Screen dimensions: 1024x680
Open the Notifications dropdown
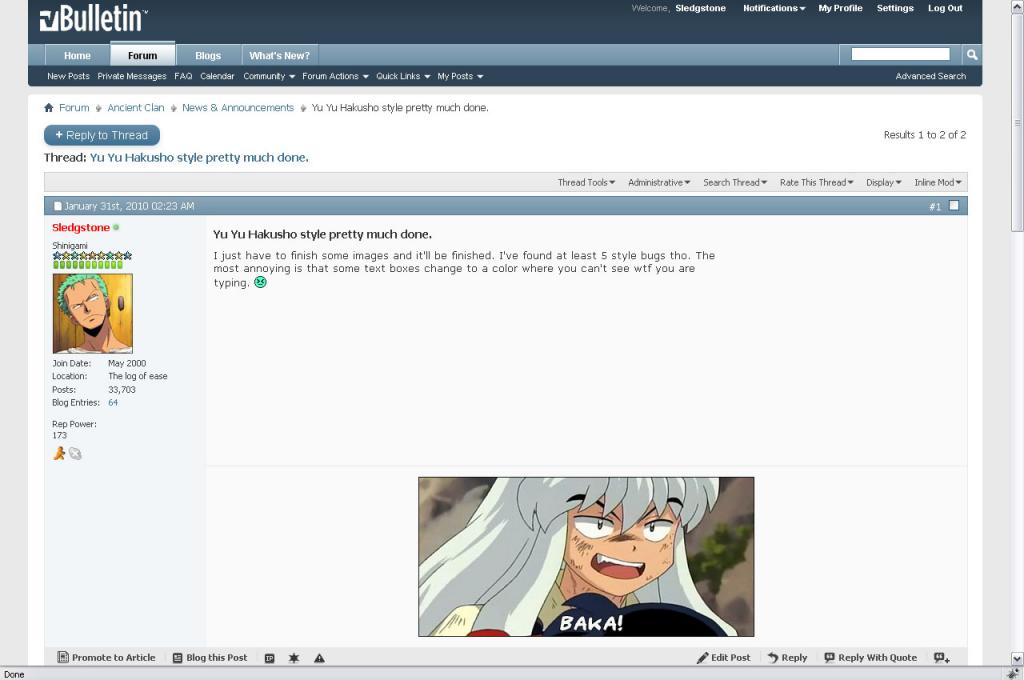click(x=774, y=8)
